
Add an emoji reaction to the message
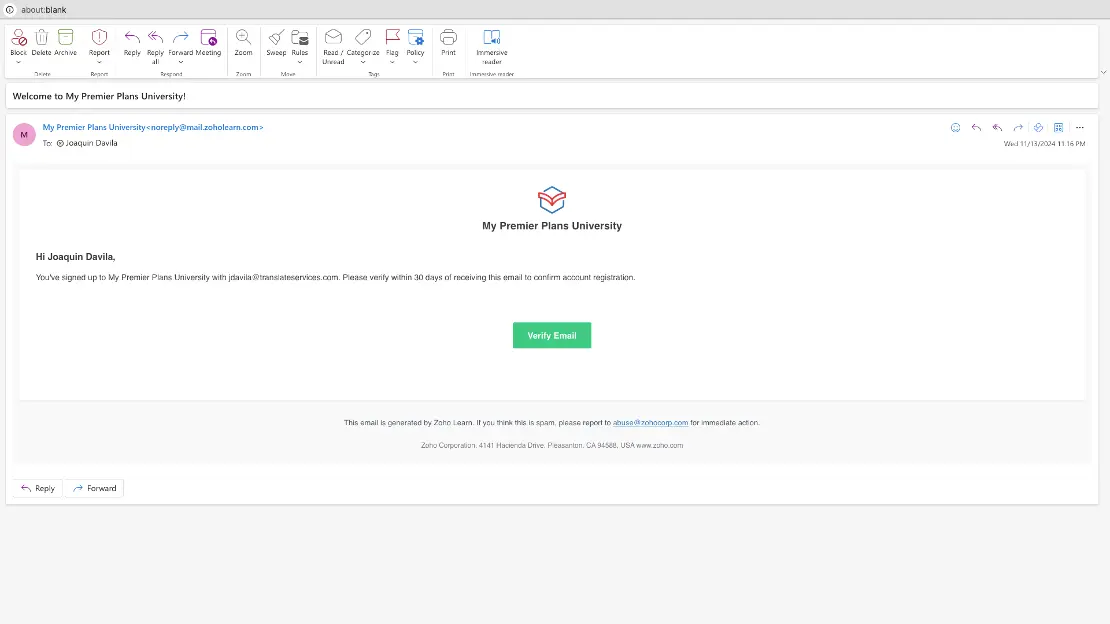955,127
